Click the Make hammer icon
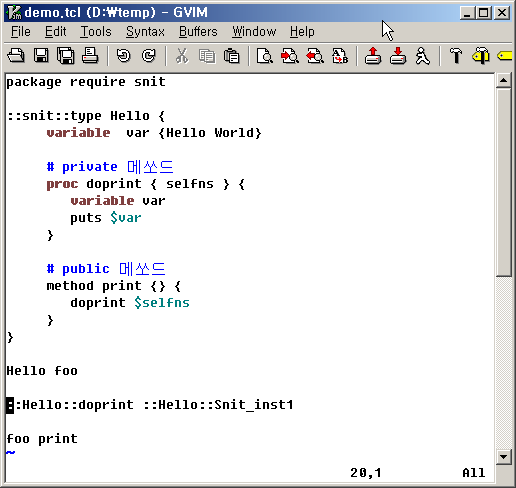Image resolution: width=516 pixels, height=488 pixels. click(x=456, y=56)
